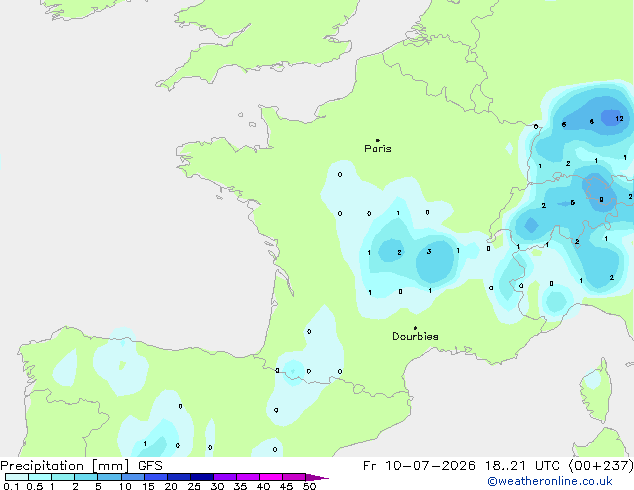
Task: Click the 0.5–1 mm legend swatch
Action: click(x=40, y=477)
